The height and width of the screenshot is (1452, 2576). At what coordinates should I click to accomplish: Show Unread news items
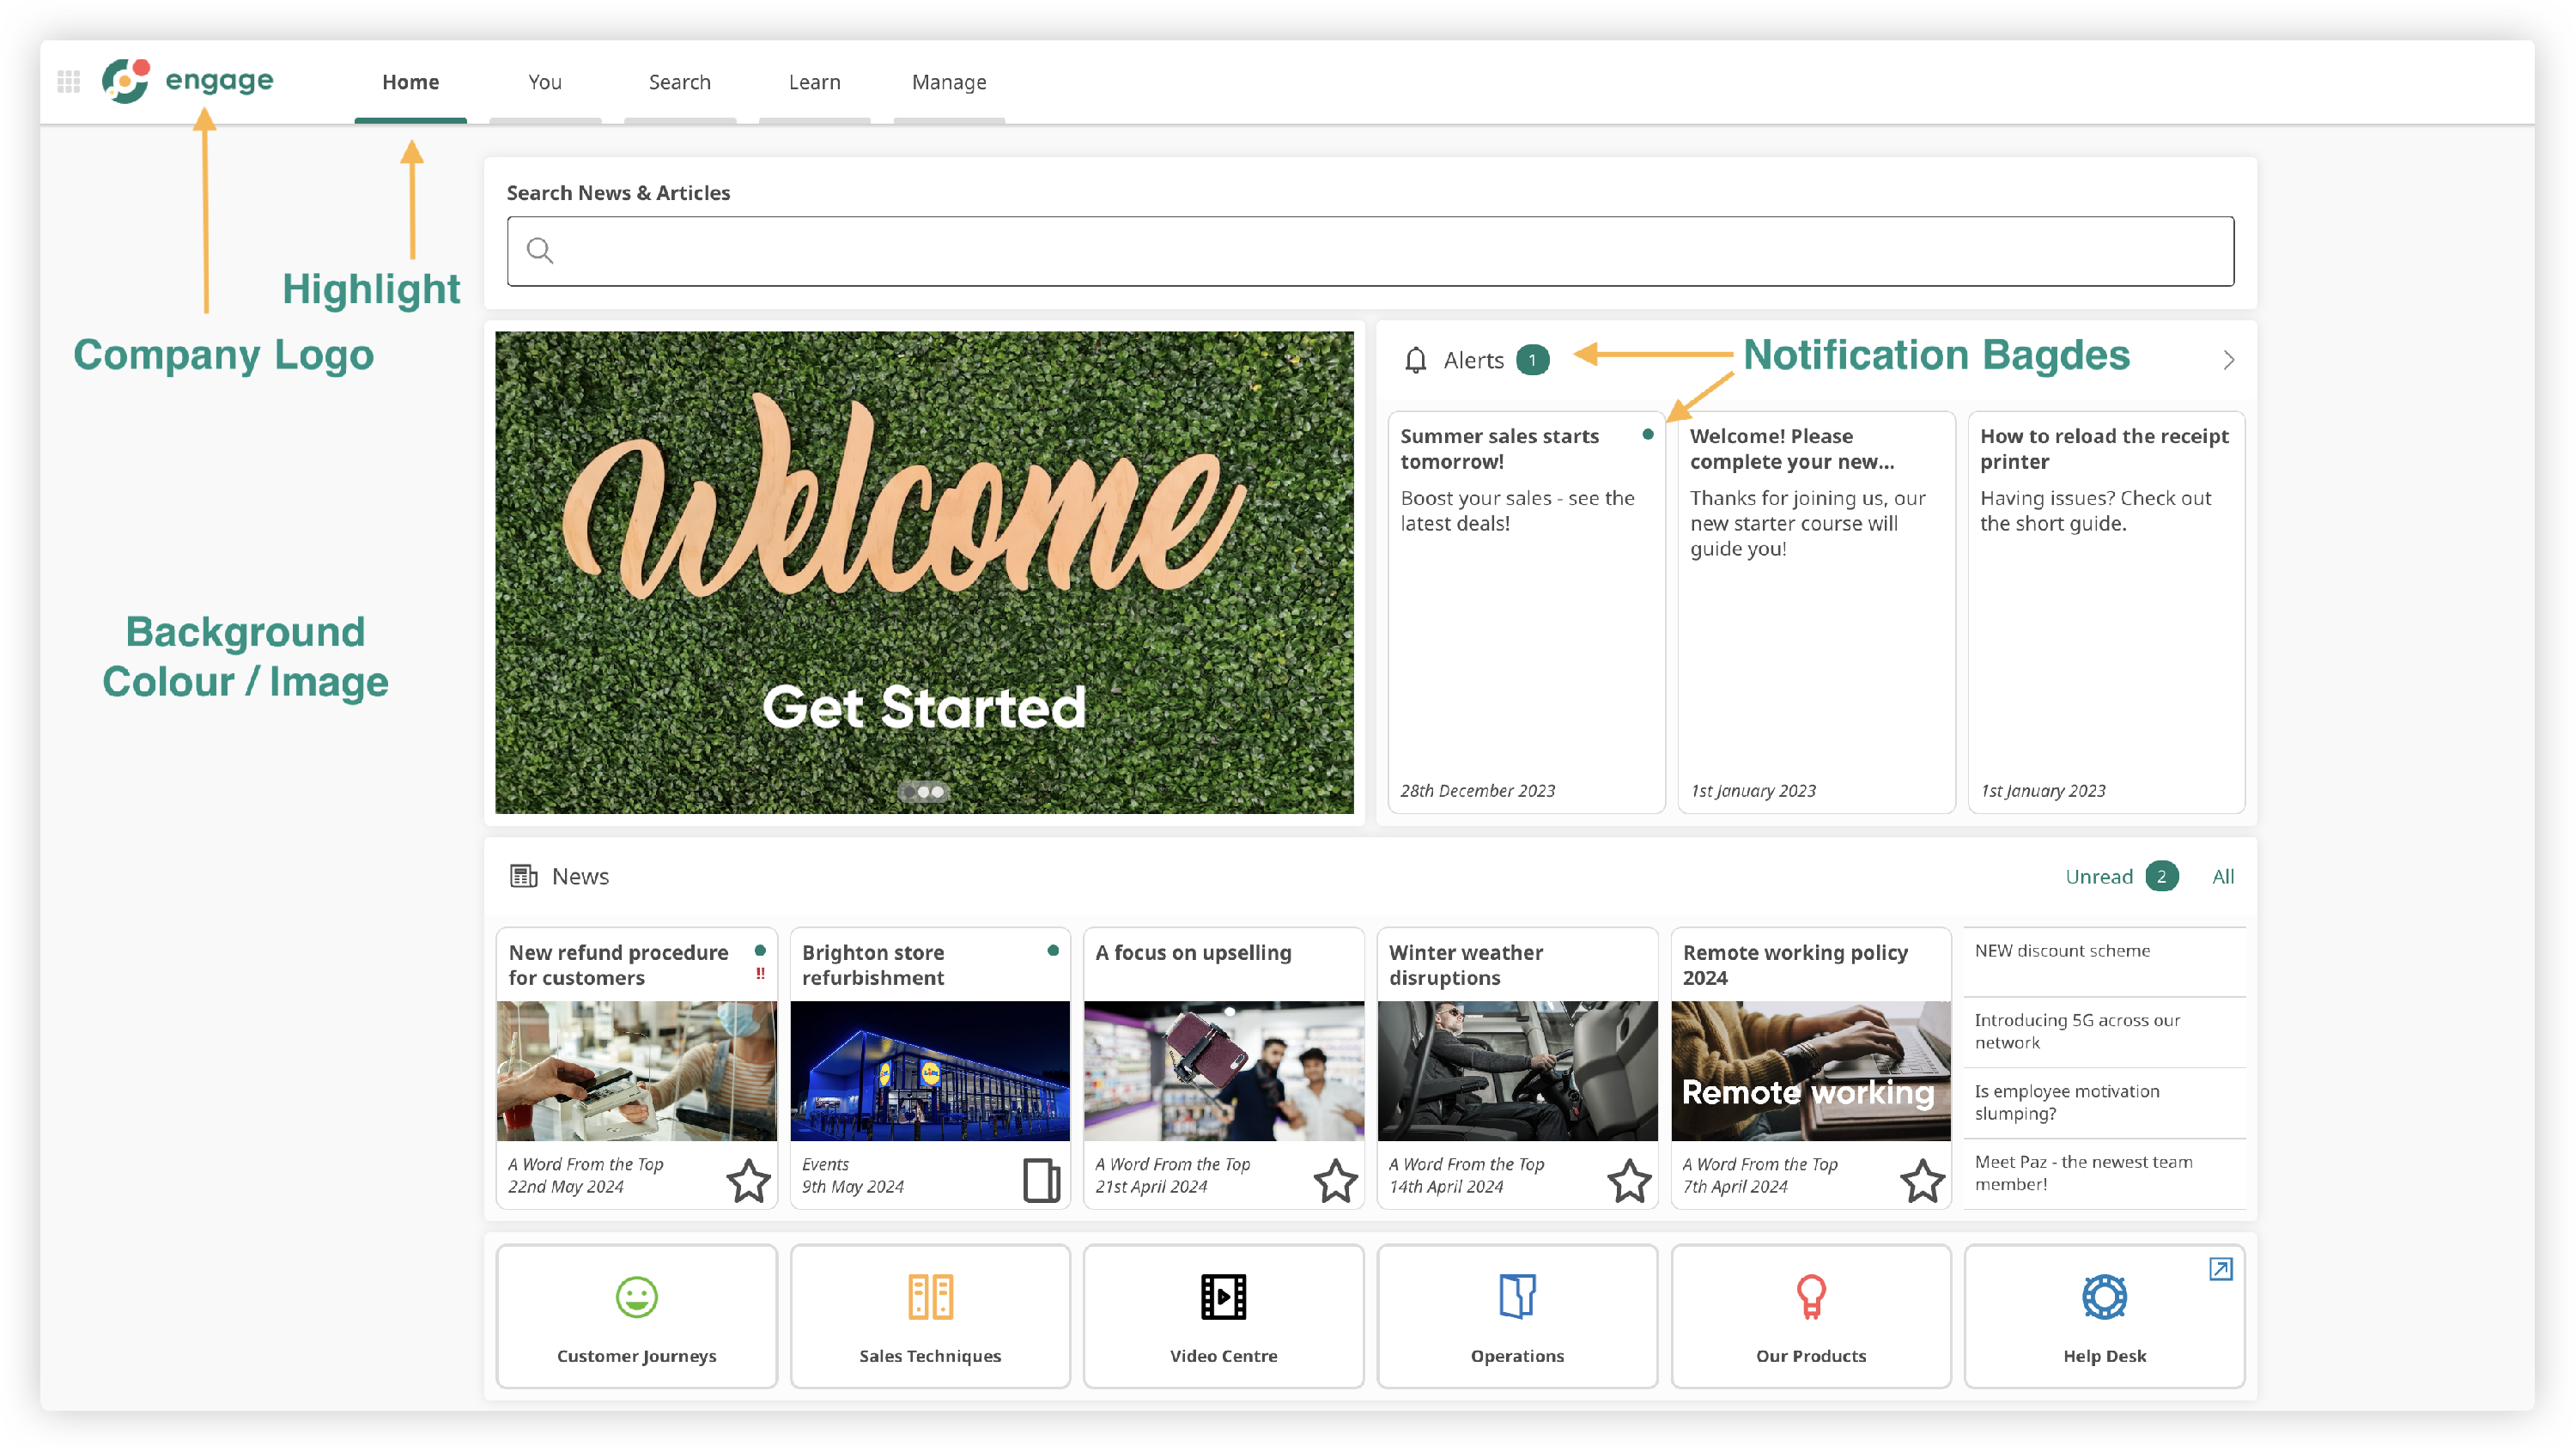click(2099, 877)
